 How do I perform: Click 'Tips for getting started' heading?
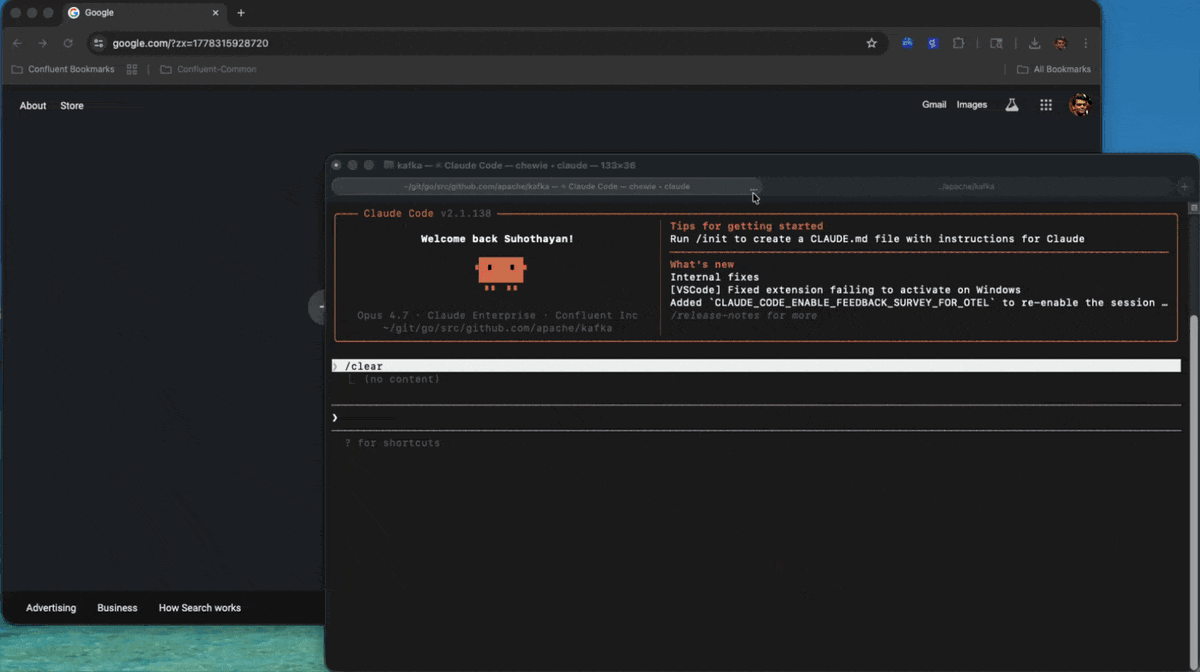click(746, 226)
